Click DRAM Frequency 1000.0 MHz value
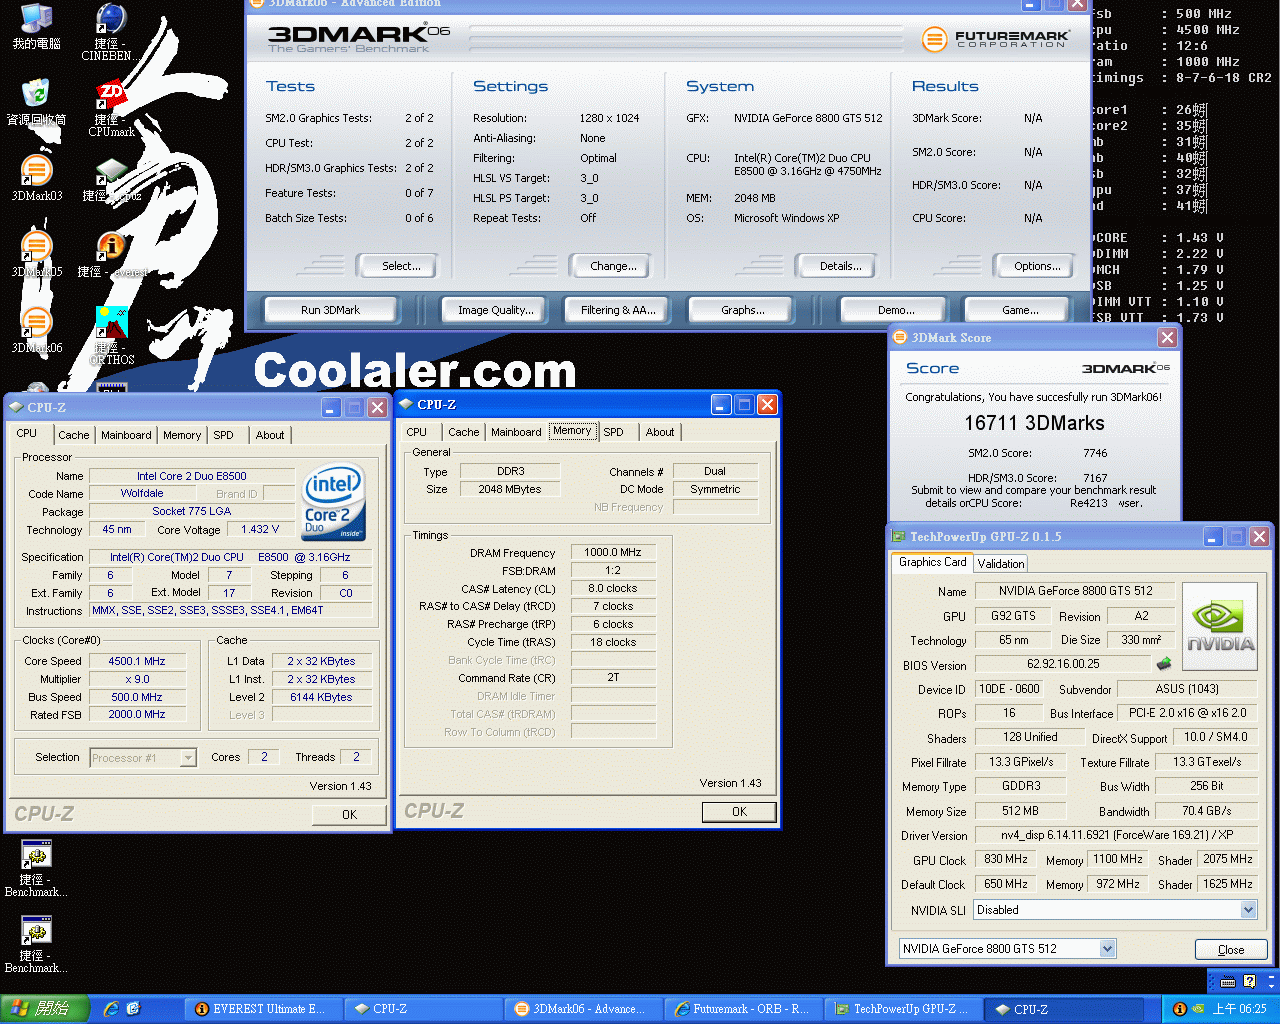Screen dimensions: 1280x1024 tap(613, 552)
